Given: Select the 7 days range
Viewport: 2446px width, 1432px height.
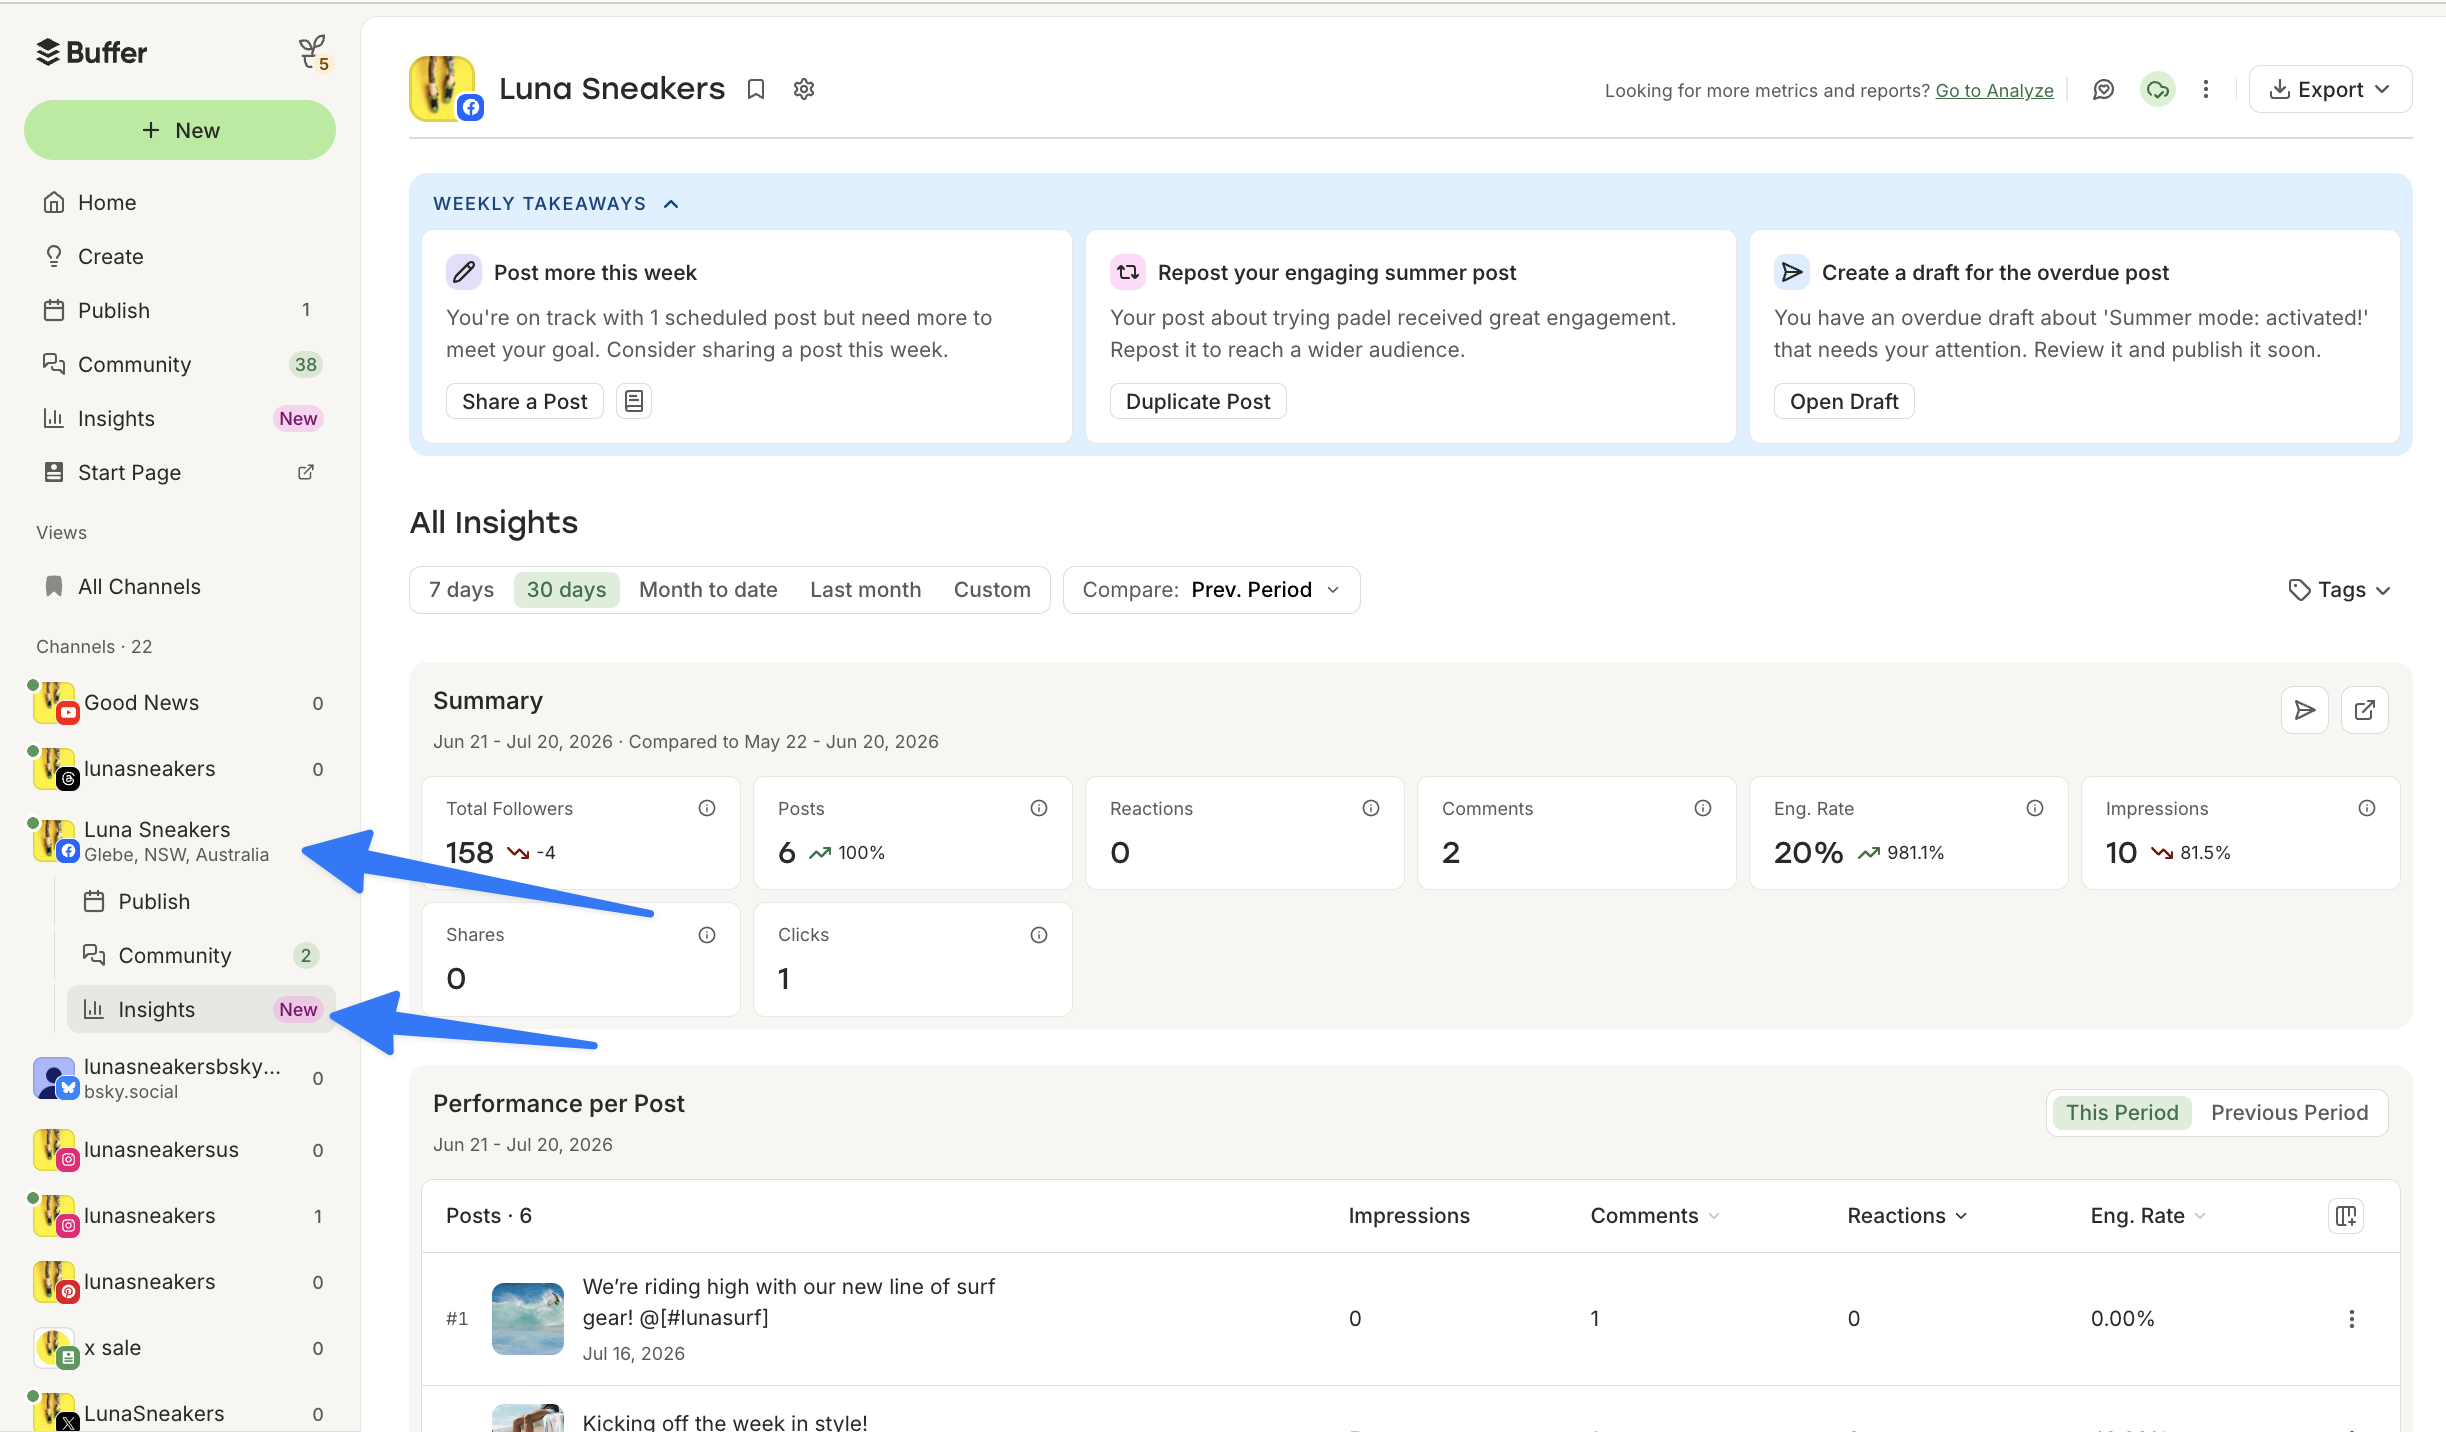Looking at the screenshot, I should click(462, 590).
